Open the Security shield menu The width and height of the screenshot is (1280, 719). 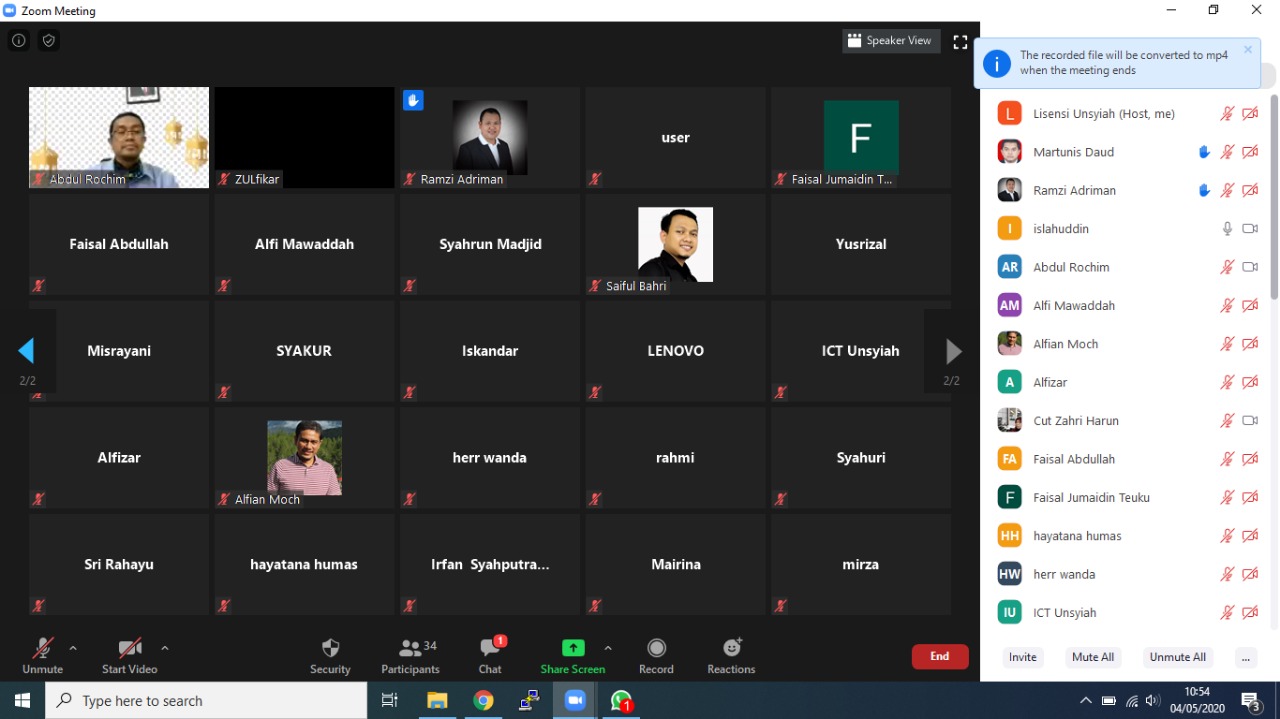(330, 649)
